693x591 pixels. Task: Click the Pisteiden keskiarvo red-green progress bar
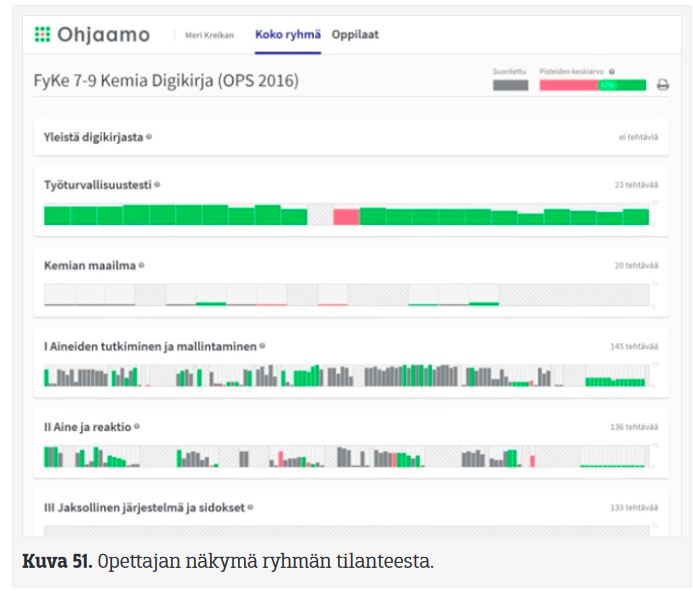(x=592, y=85)
